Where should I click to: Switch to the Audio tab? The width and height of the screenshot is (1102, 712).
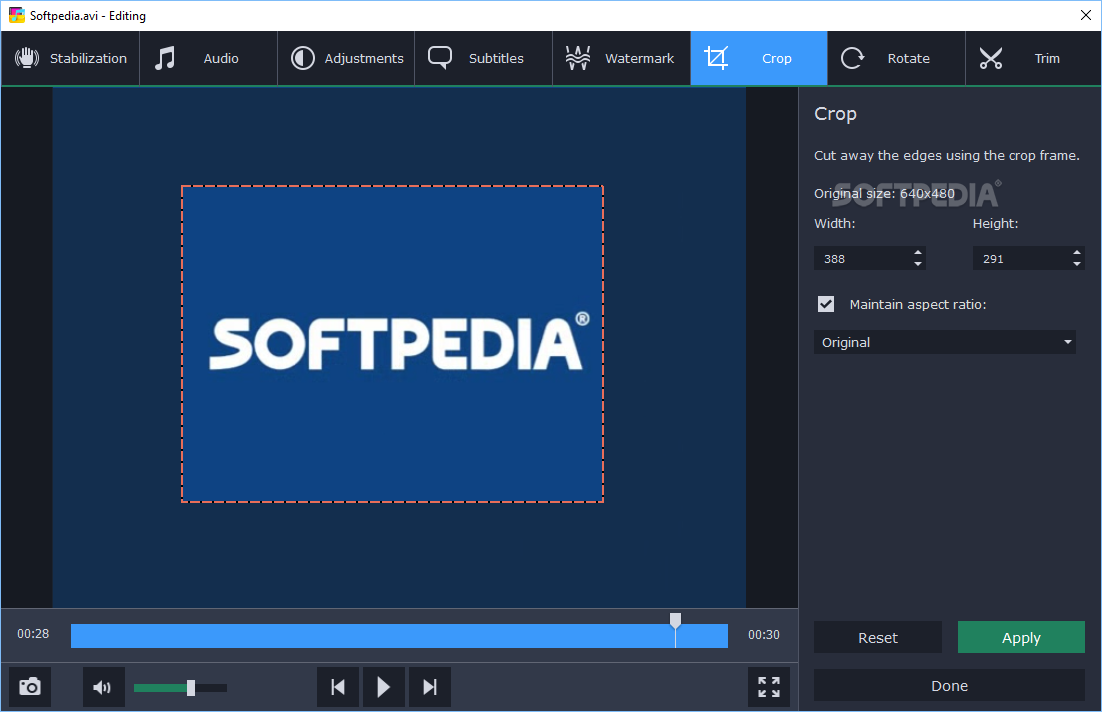[x=208, y=58]
